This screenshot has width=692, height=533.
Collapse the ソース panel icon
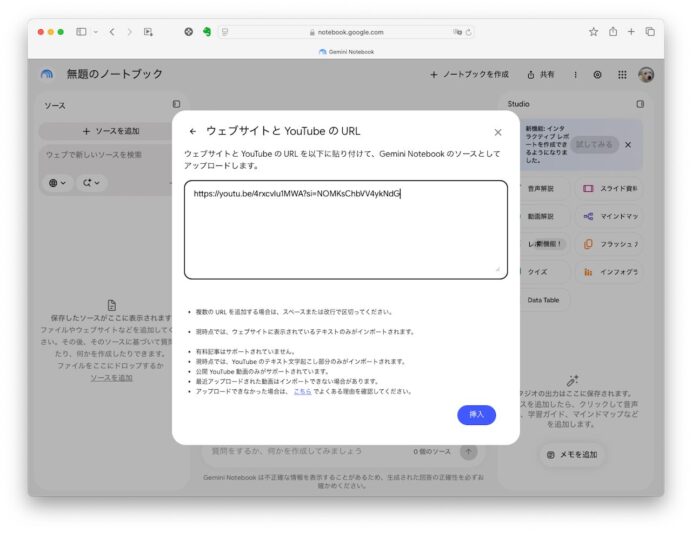point(177,104)
